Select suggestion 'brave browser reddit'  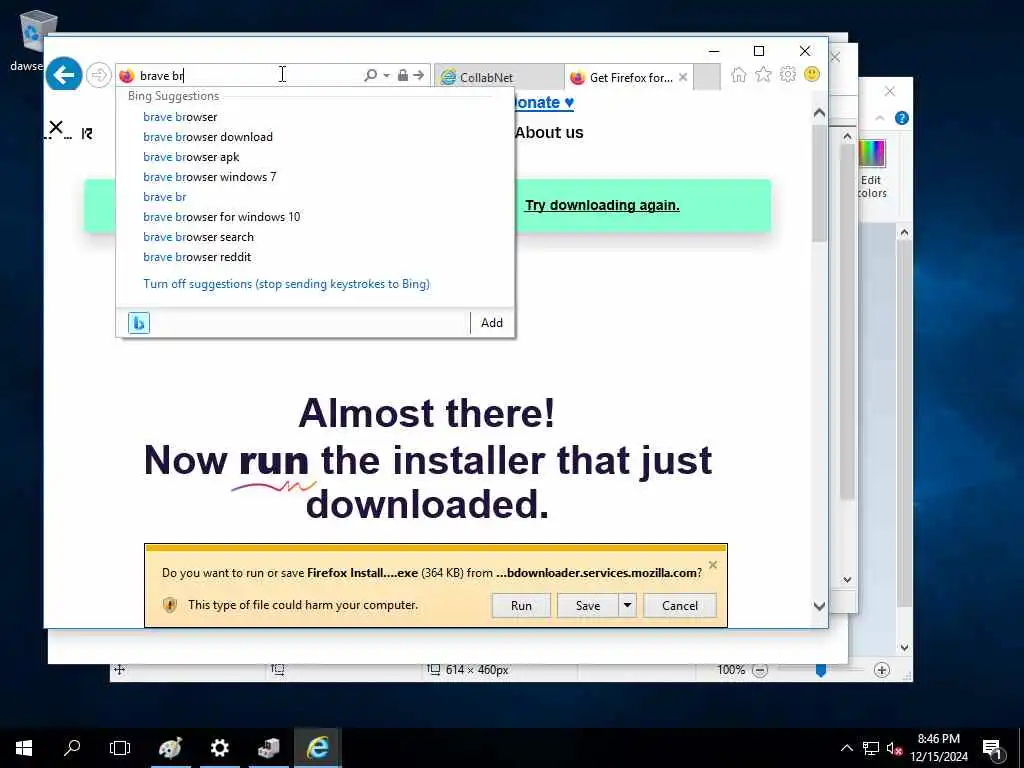pyautogui.click(x=197, y=257)
